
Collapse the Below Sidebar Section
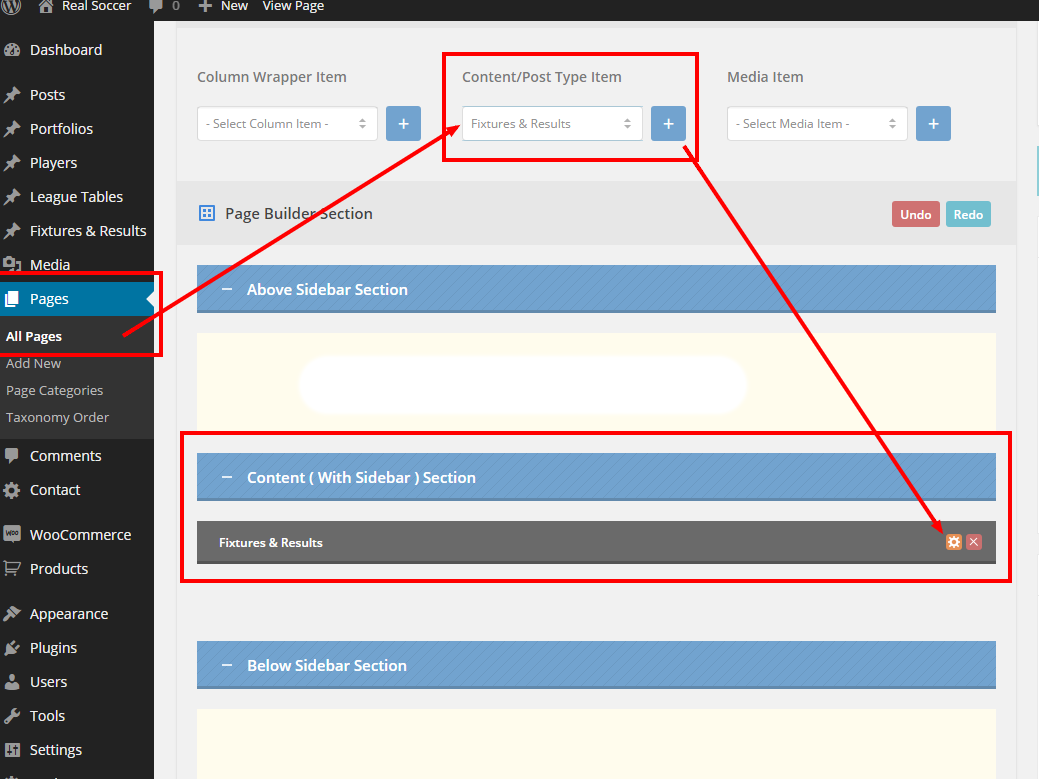[x=227, y=665]
